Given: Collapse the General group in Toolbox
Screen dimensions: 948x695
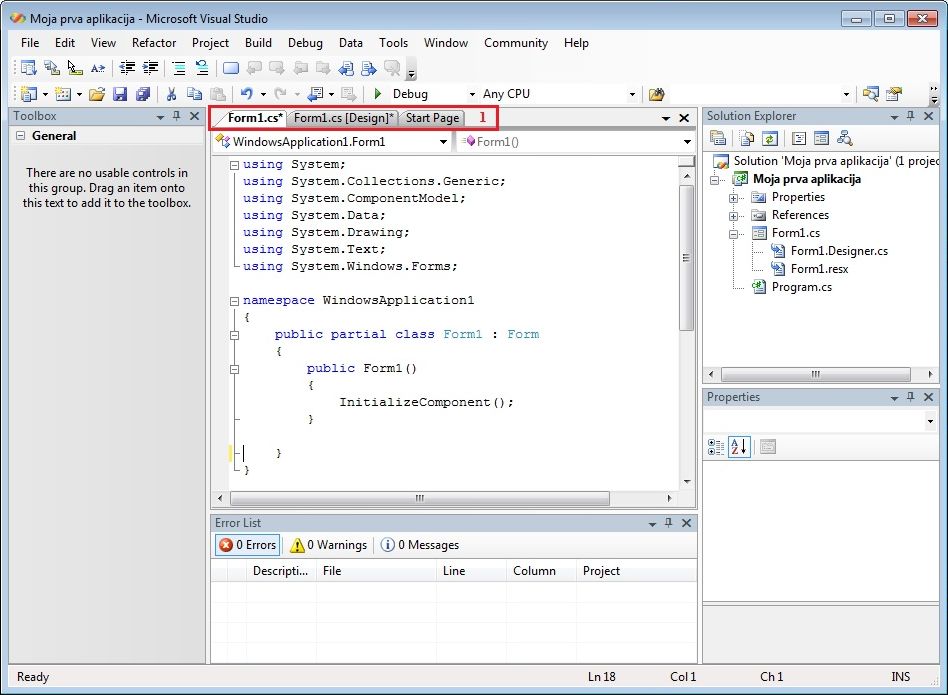Looking at the screenshot, I should (x=21, y=135).
